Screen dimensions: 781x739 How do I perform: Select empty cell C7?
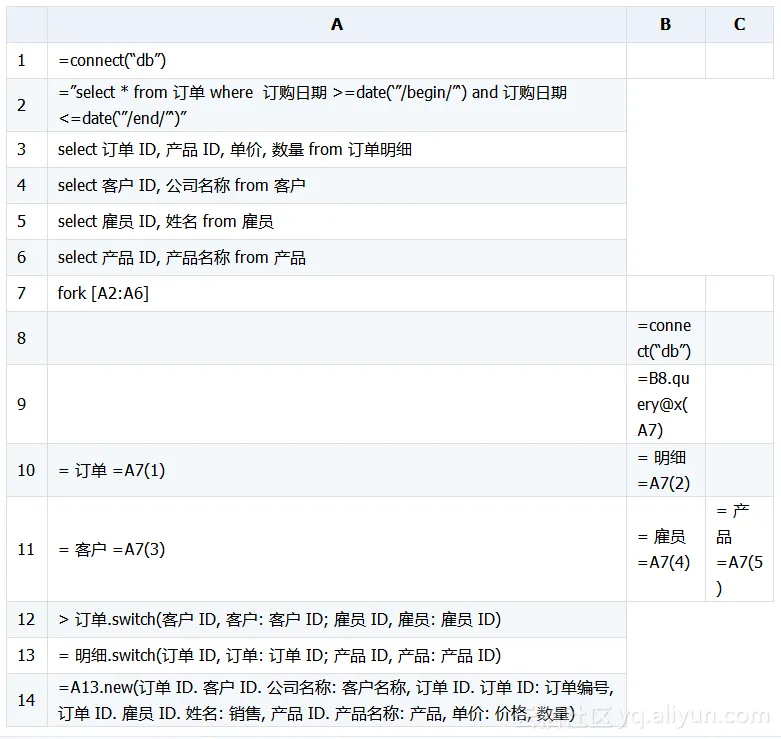pos(740,293)
